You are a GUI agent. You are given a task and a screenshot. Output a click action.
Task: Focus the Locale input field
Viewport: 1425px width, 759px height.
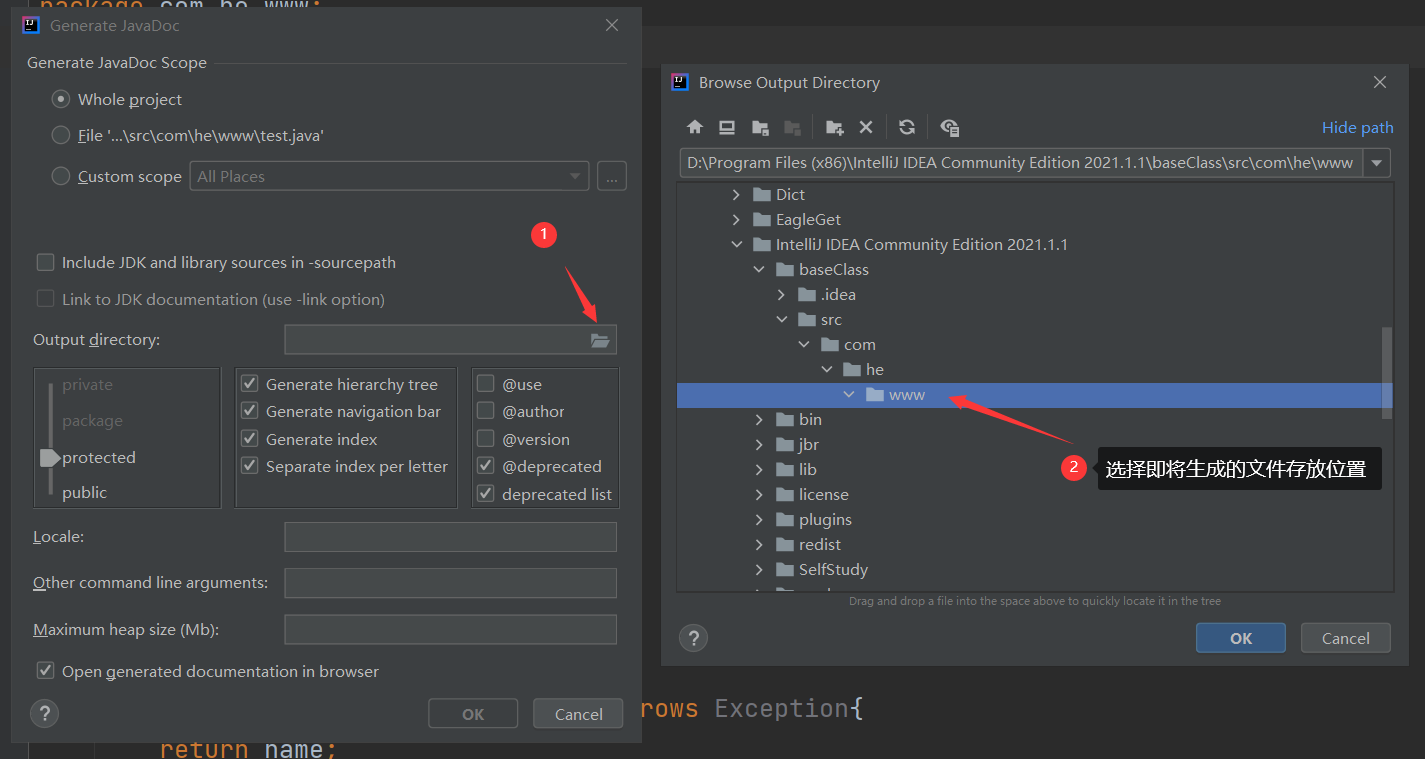click(x=450, y=537)
